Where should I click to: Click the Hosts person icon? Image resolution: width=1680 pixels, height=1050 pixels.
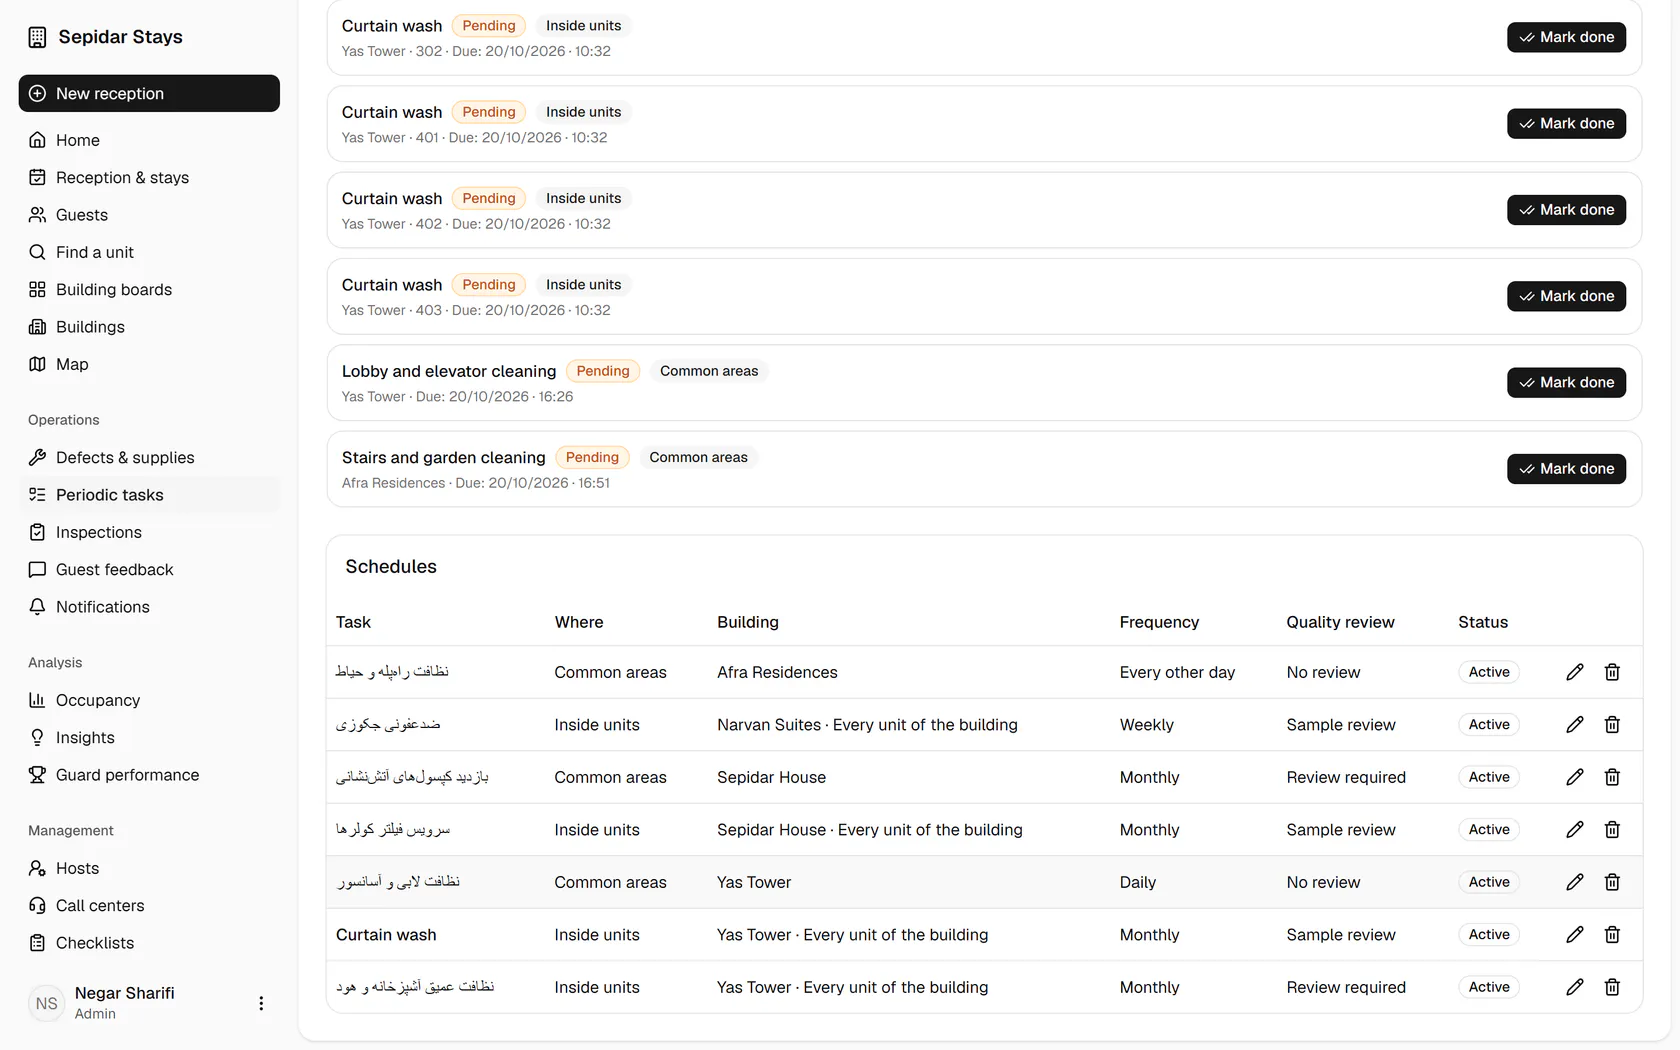pos(37,868)
